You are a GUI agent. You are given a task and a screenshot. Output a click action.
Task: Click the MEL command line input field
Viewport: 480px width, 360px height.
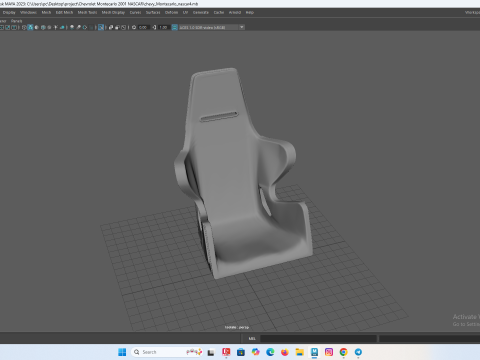pos(318,339)
